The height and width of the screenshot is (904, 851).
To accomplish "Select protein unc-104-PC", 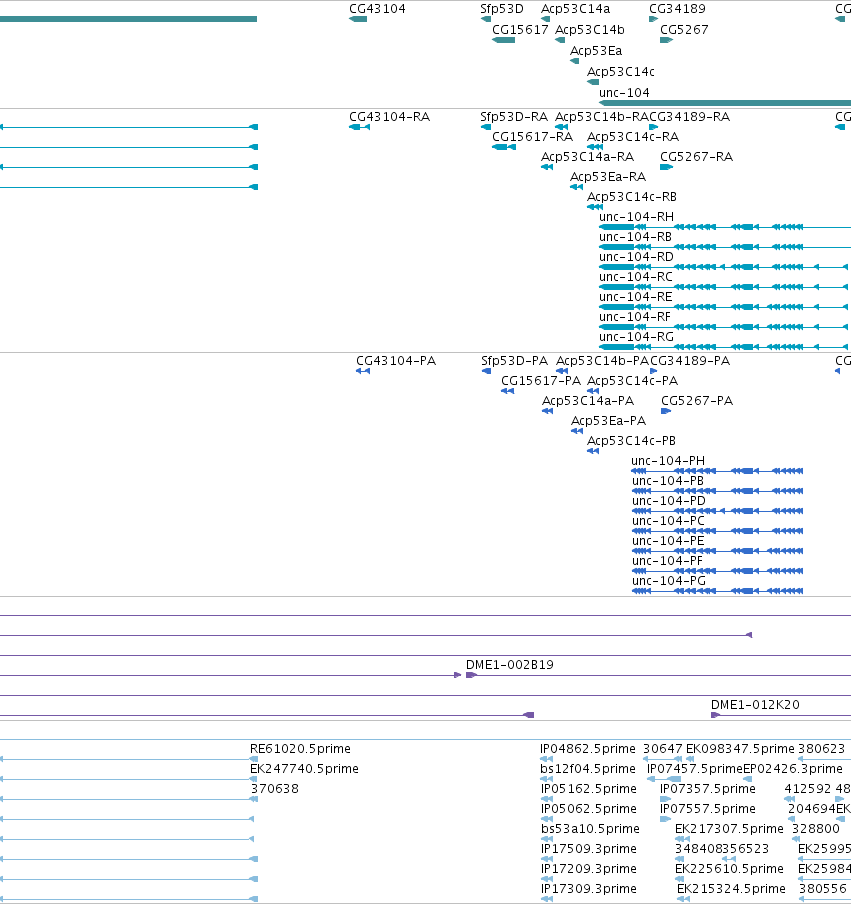I will pos(668,521).
